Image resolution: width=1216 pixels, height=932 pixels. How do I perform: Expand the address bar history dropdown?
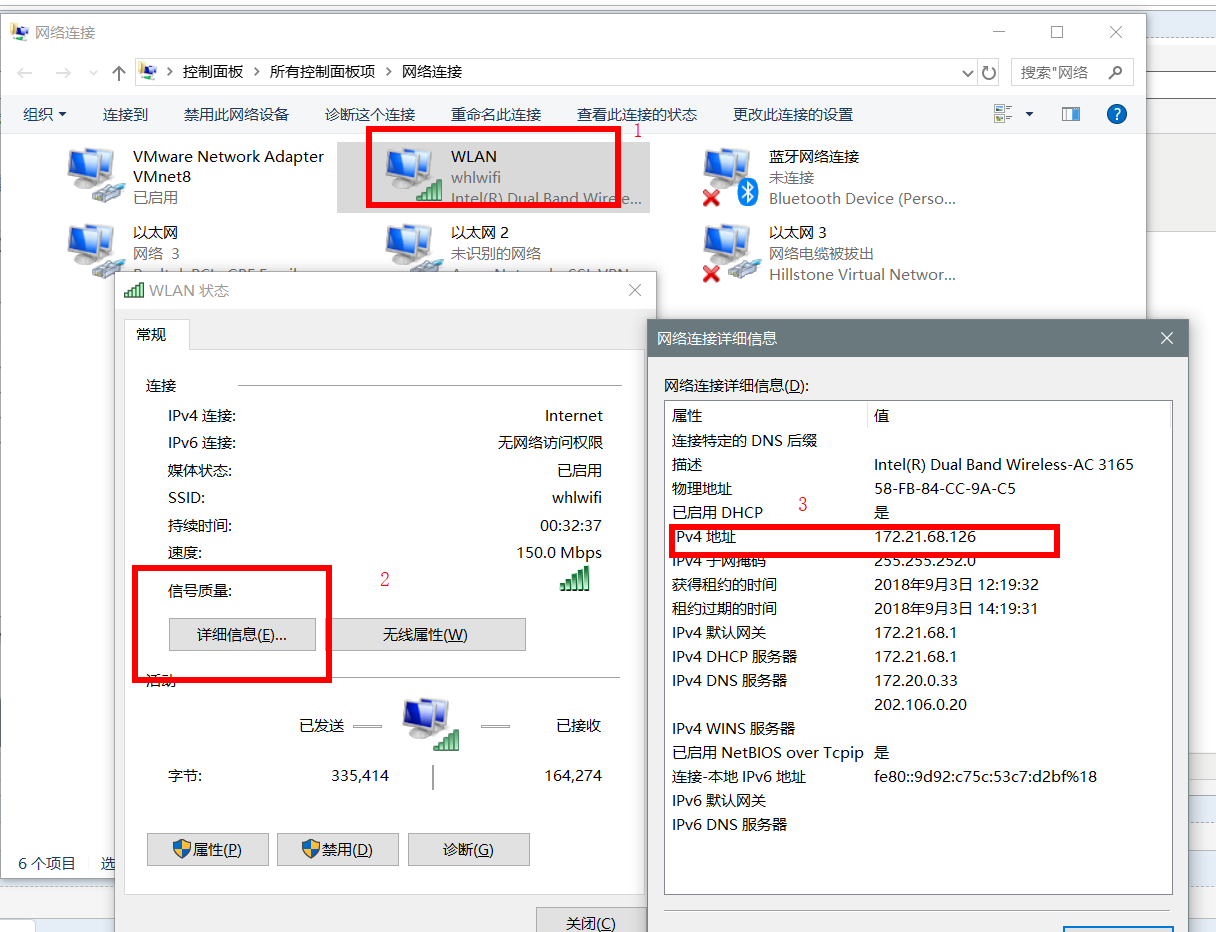pyautogui.click(x=966, y=72)
